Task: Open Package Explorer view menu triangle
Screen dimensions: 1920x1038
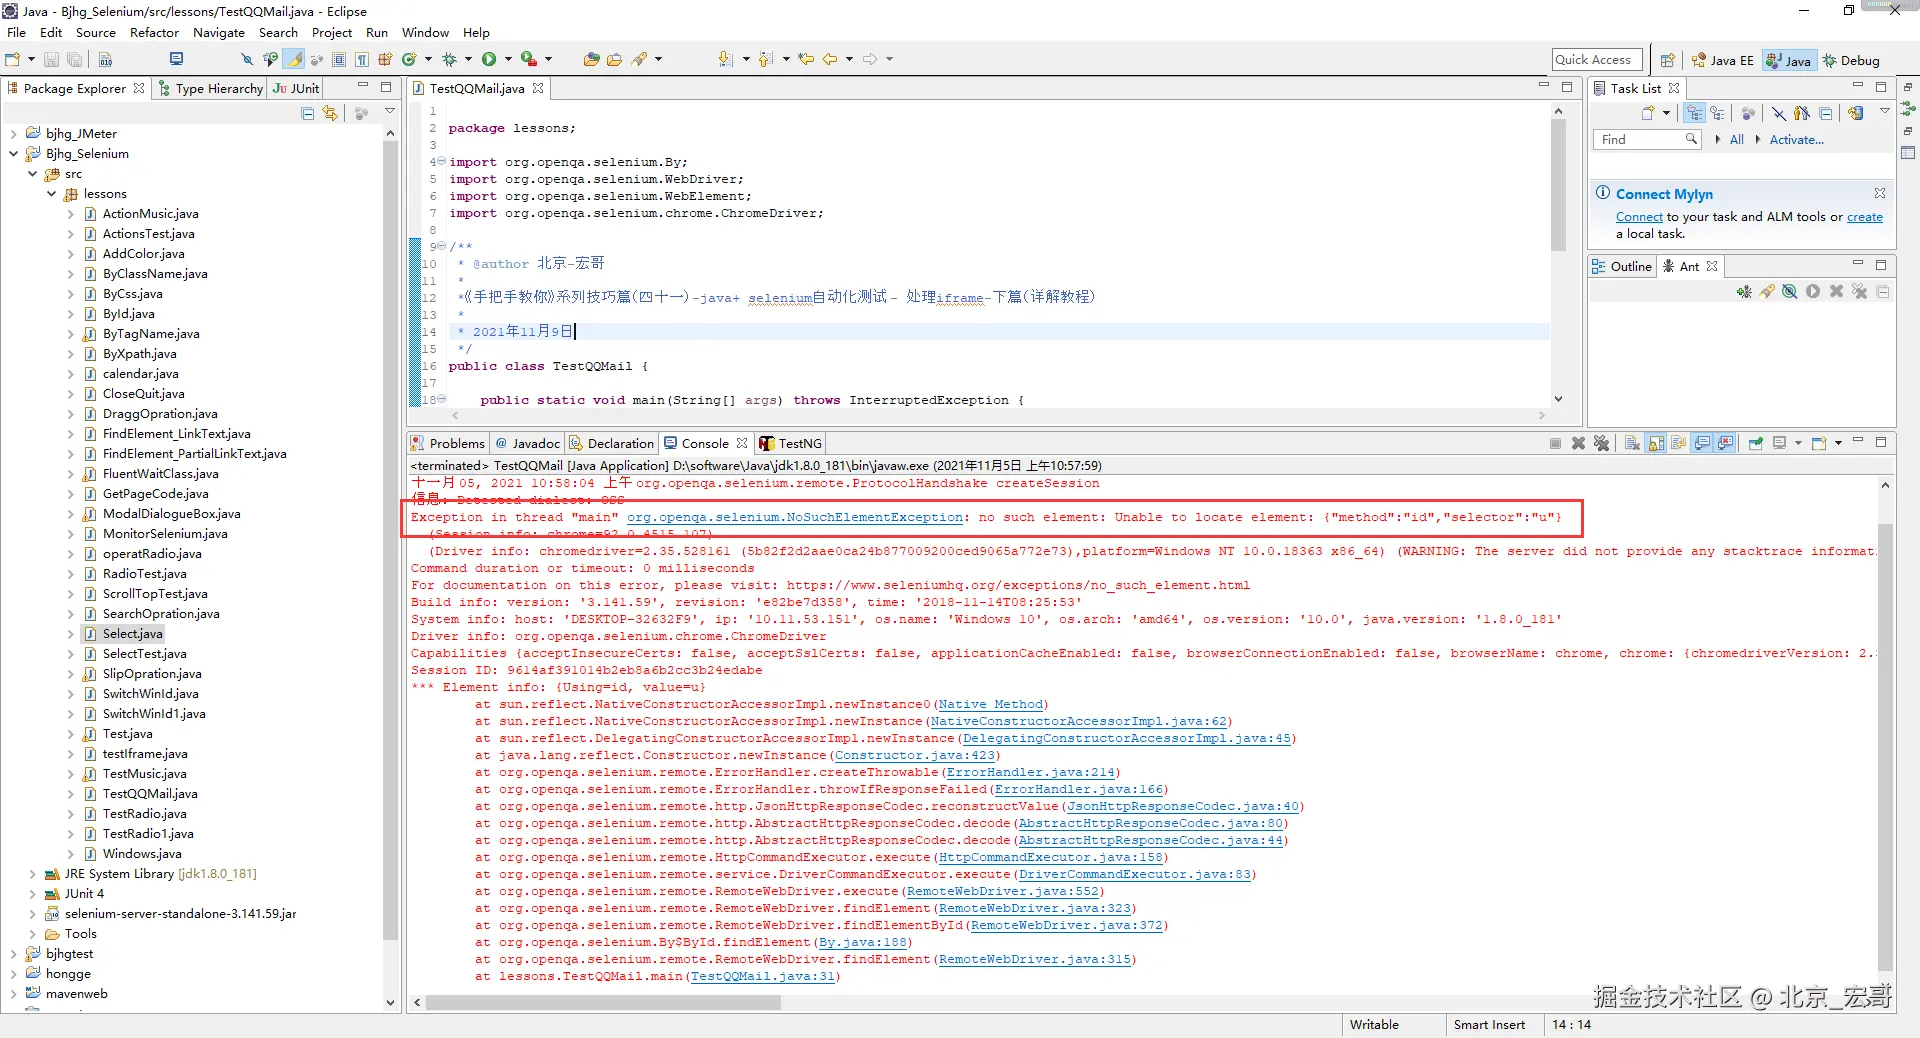Action: point(390,112)
